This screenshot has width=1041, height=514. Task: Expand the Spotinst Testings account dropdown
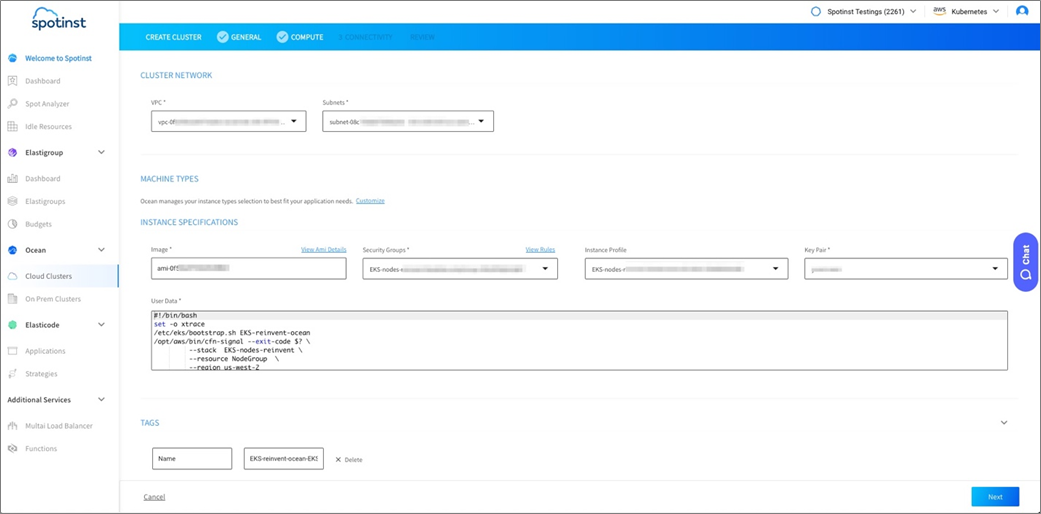click(x=913, y=11)
